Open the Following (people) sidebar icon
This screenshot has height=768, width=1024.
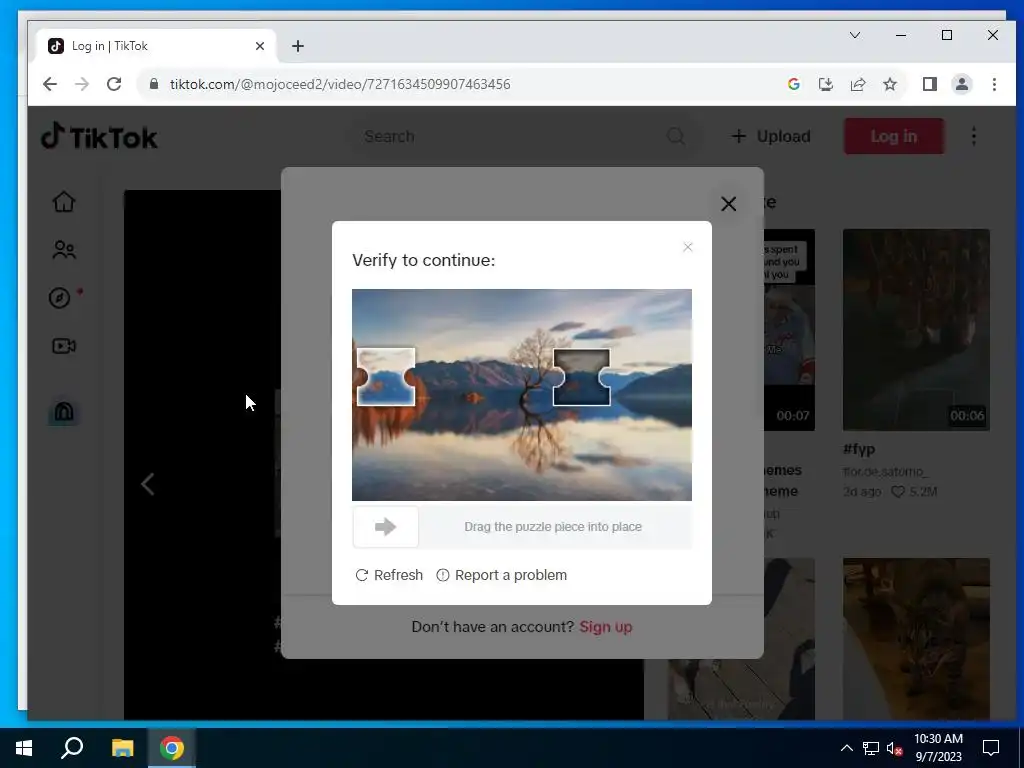click(64, 249)
